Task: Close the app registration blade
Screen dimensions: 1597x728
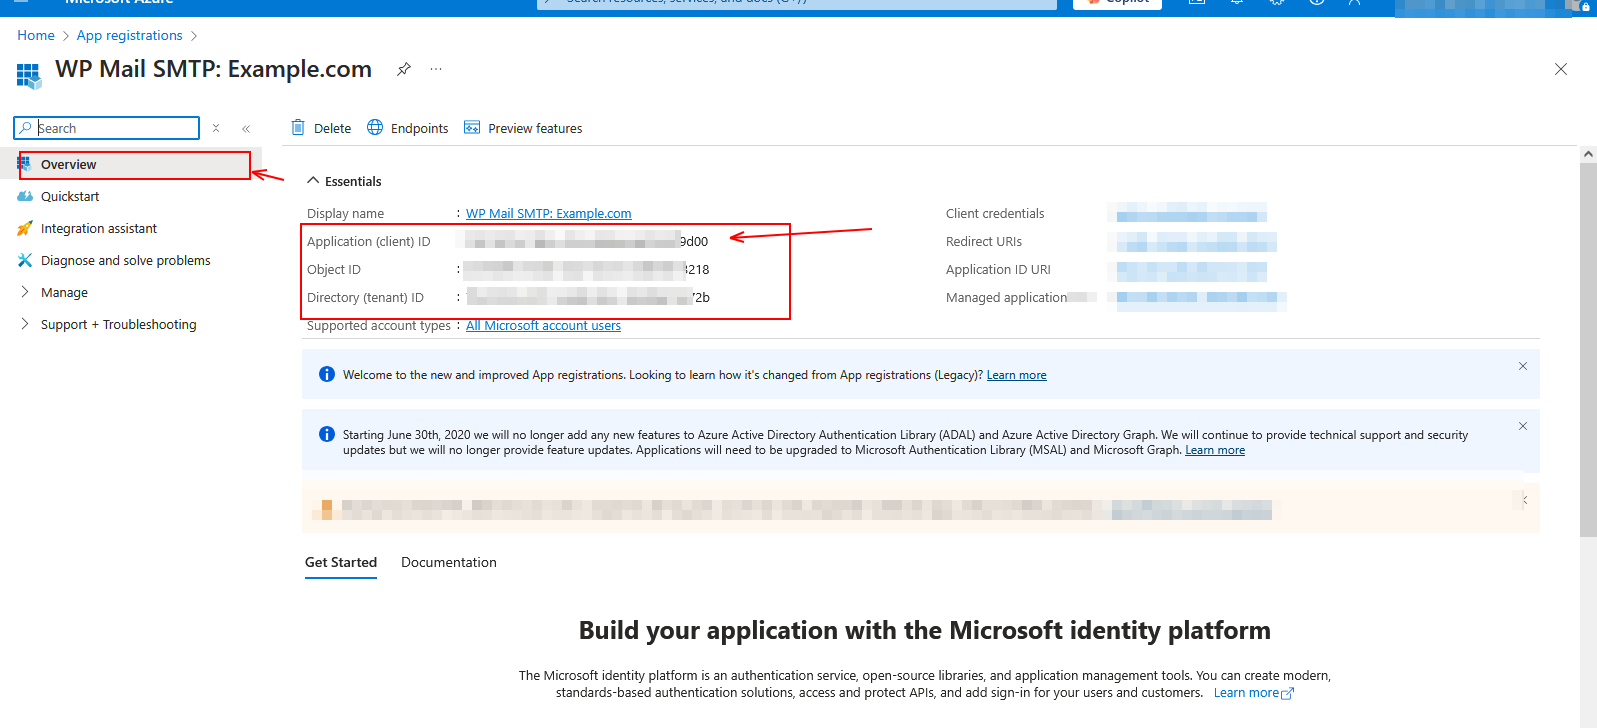Action: [x=1561, y=69]
